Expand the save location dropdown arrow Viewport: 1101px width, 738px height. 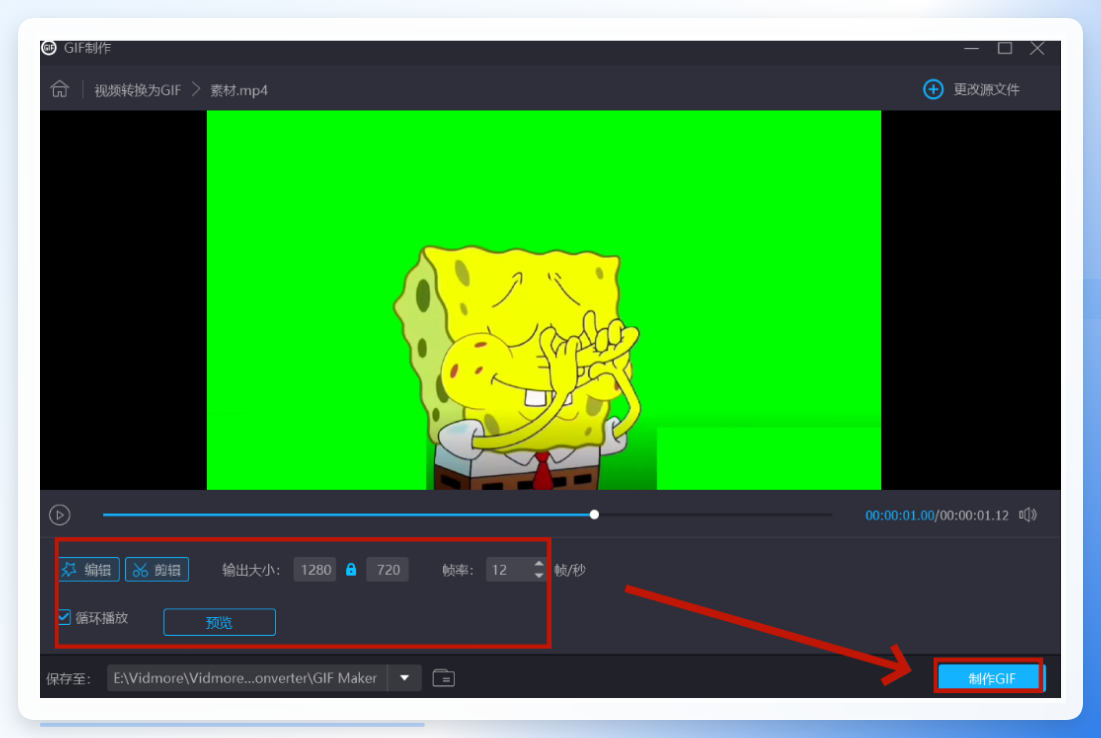click(404, 678)
